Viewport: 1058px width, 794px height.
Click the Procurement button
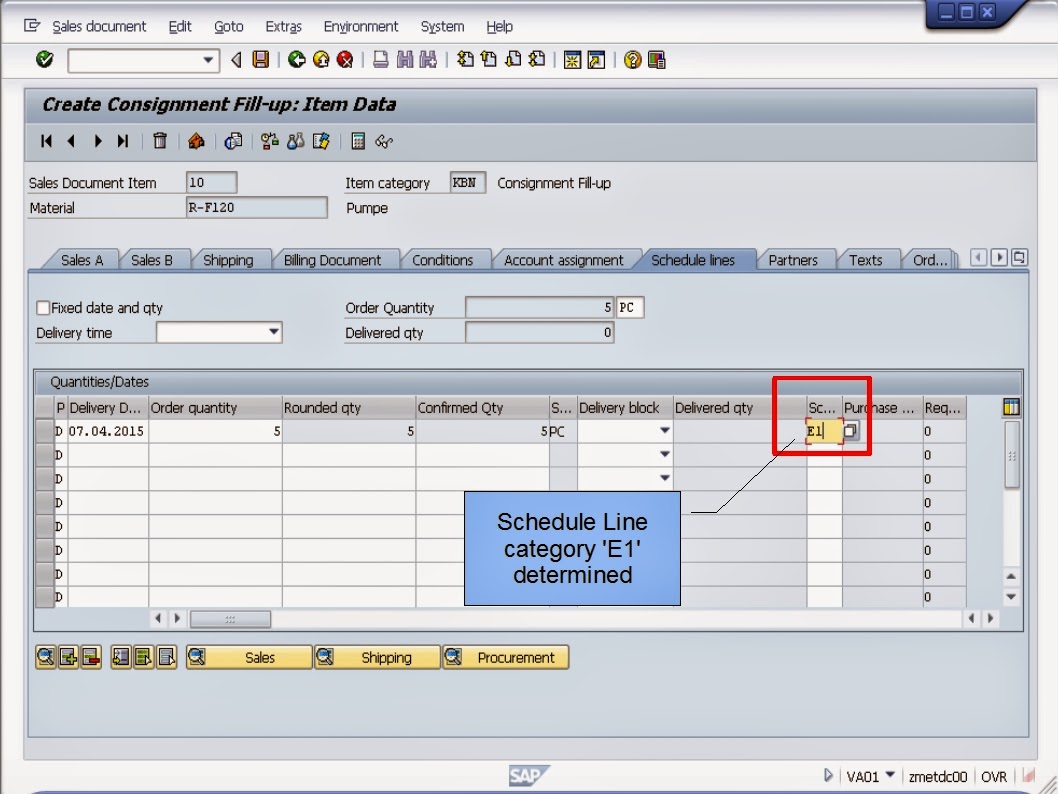pyautogui.click(x=516, y=657)
